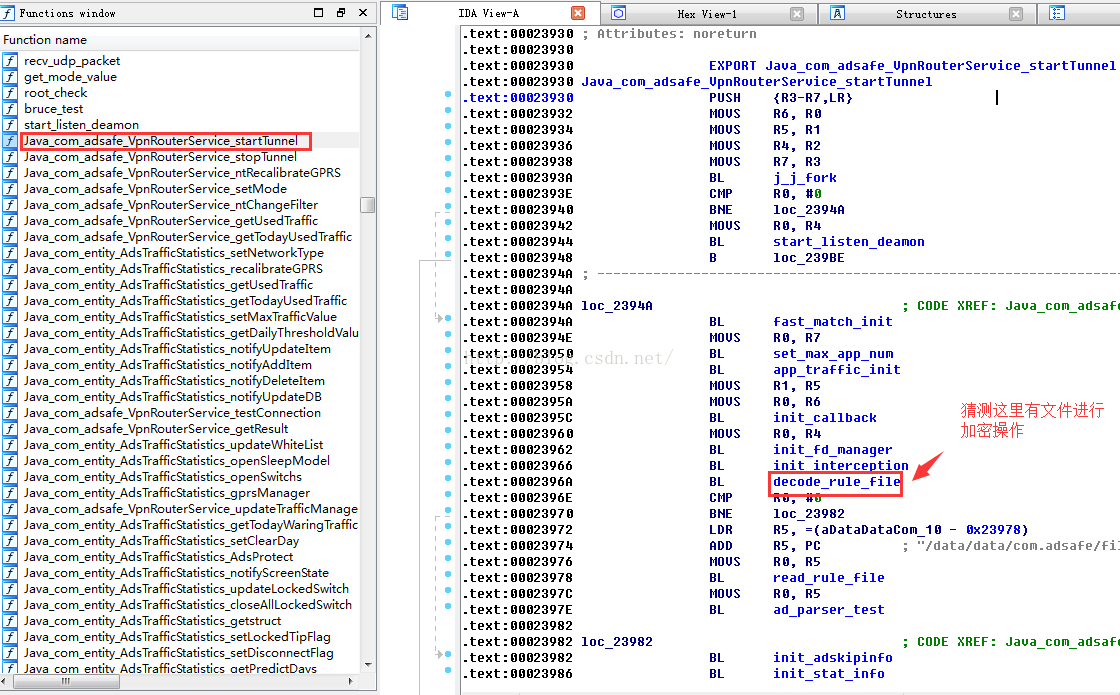Viewport: 1120px width, 695px height.
Task: Follow the init_stat_info call operand
Action: (829, 674)
